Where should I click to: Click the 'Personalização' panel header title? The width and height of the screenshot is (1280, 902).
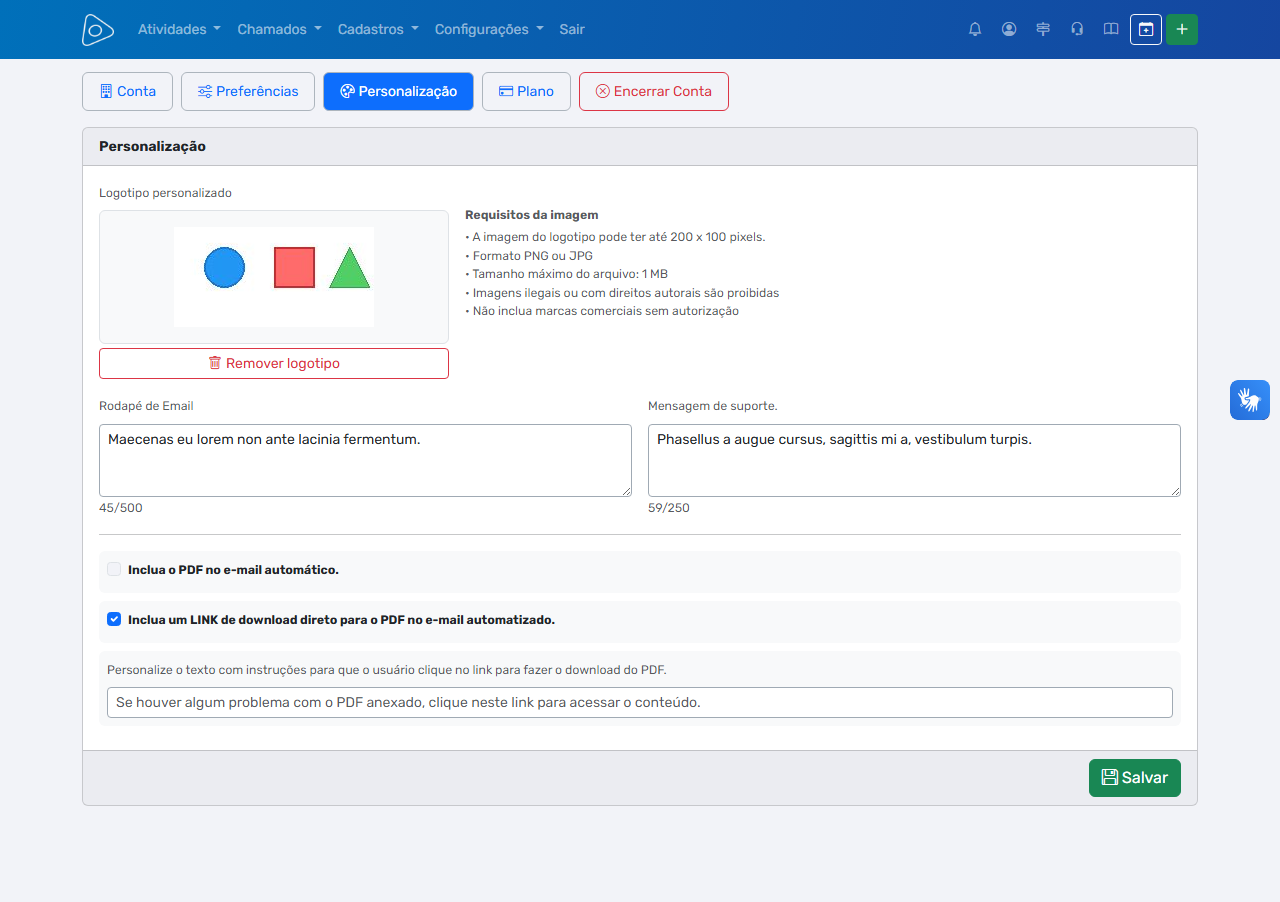coord(152,146)
